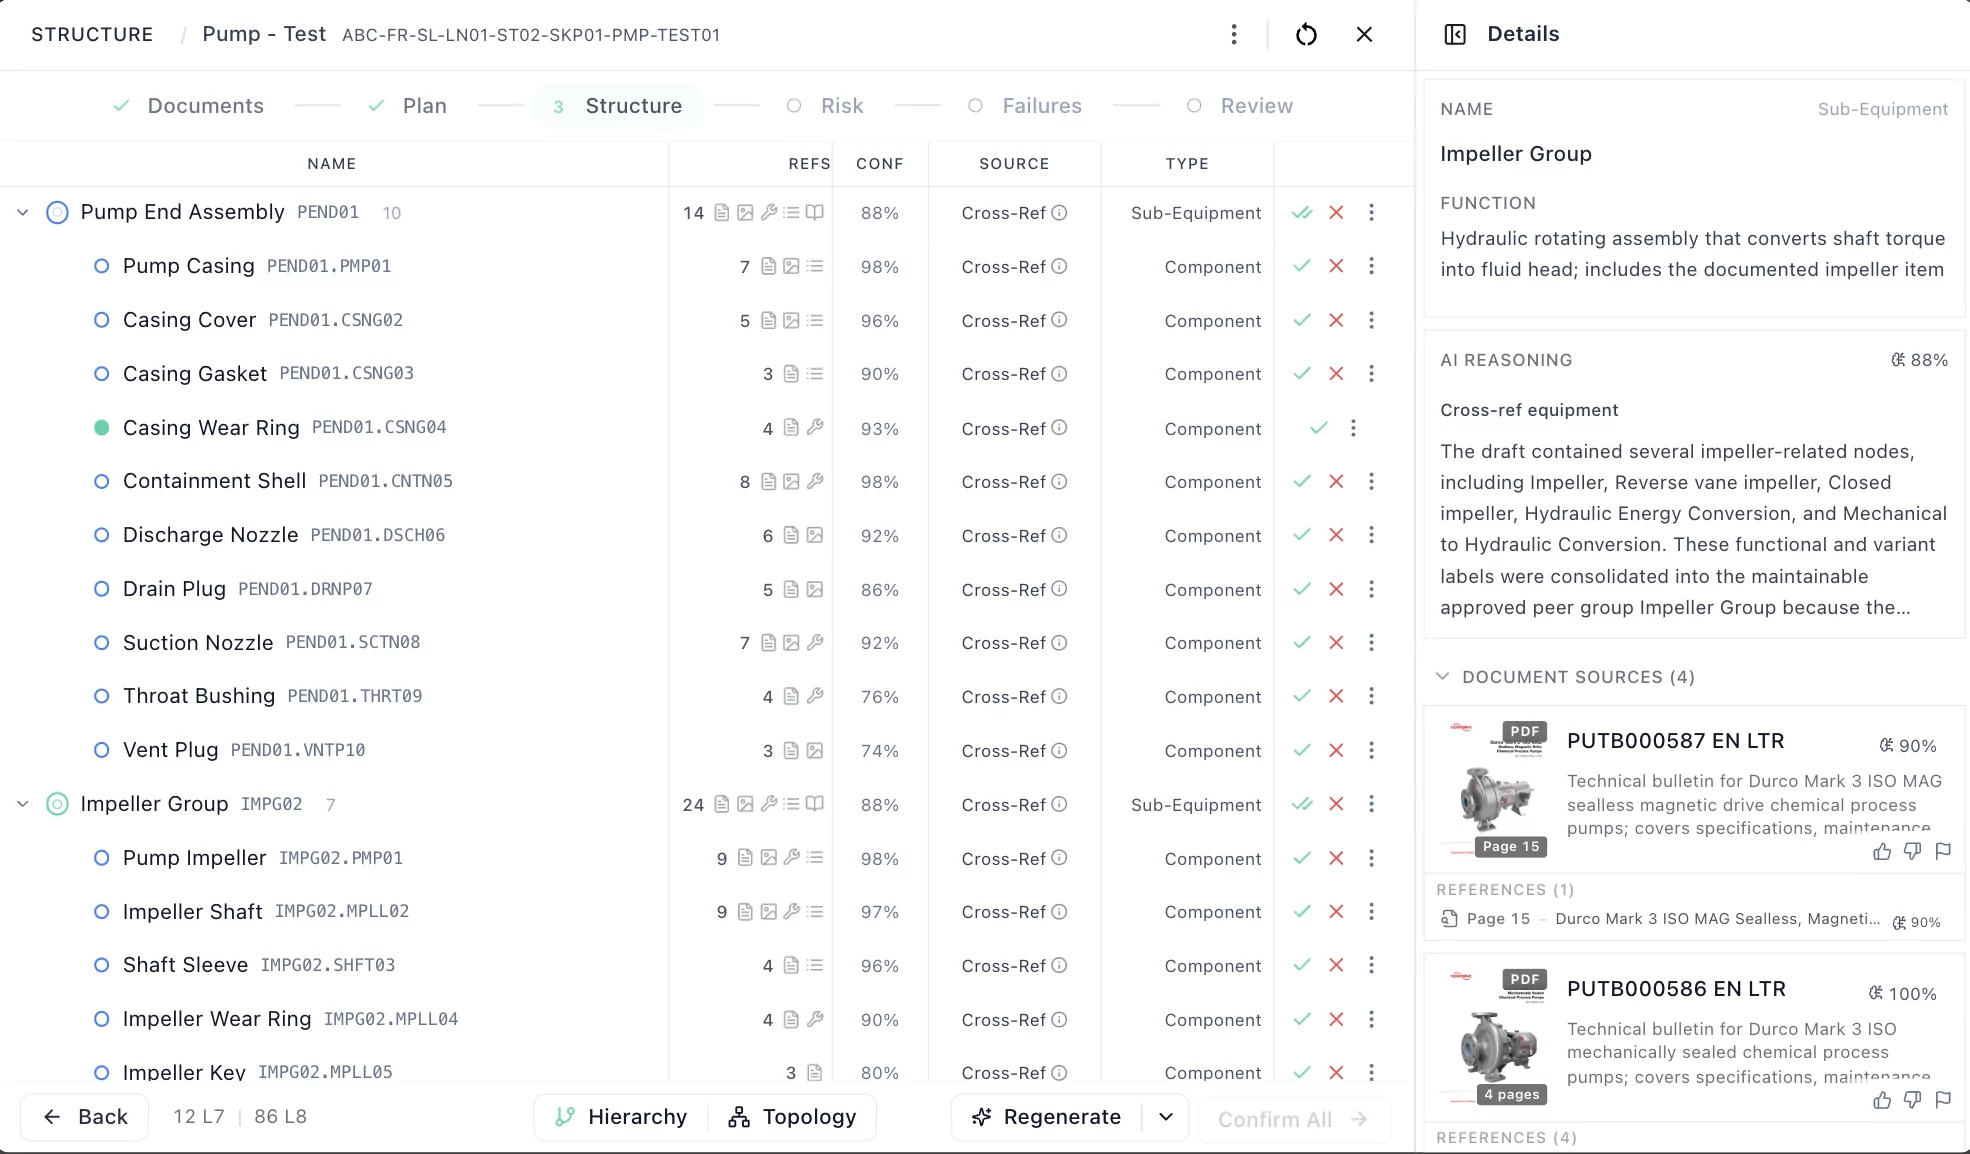The image size is (1970, 1154).
Task: Click book reference icon for Pump End Assembly
Action: pyautogui.click(x=815, y=212)
